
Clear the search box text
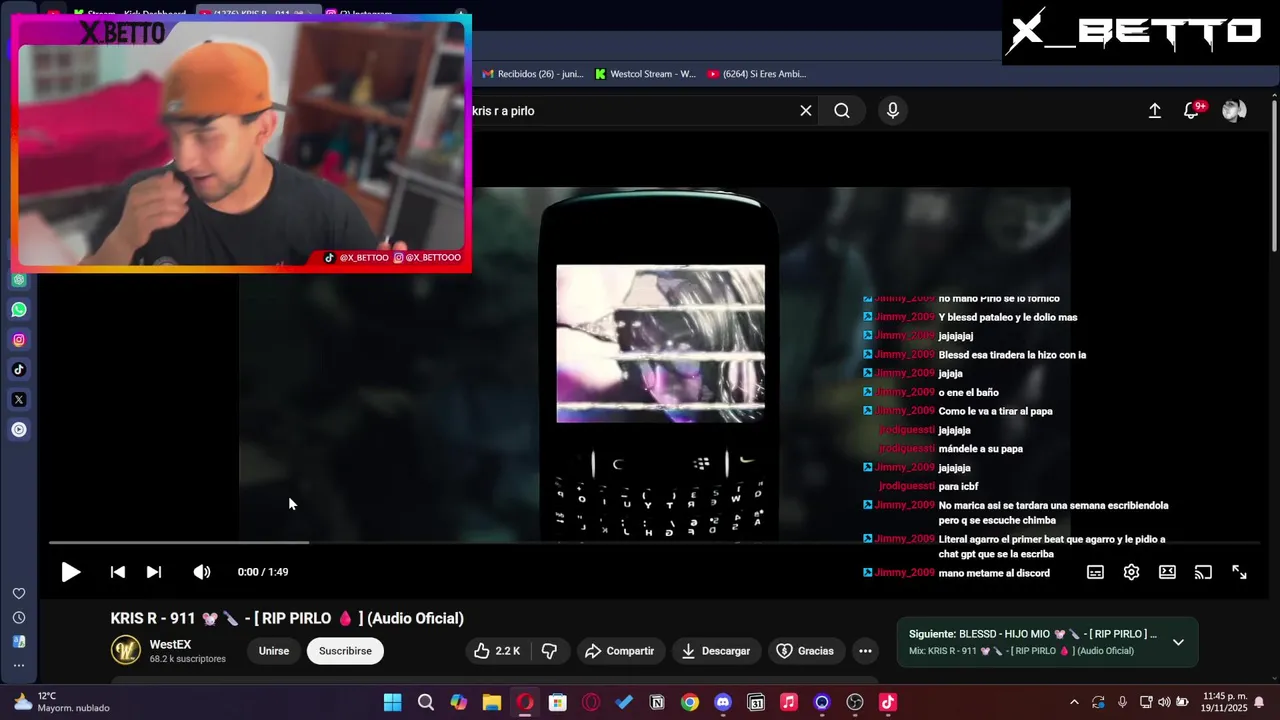click(806, 111)
